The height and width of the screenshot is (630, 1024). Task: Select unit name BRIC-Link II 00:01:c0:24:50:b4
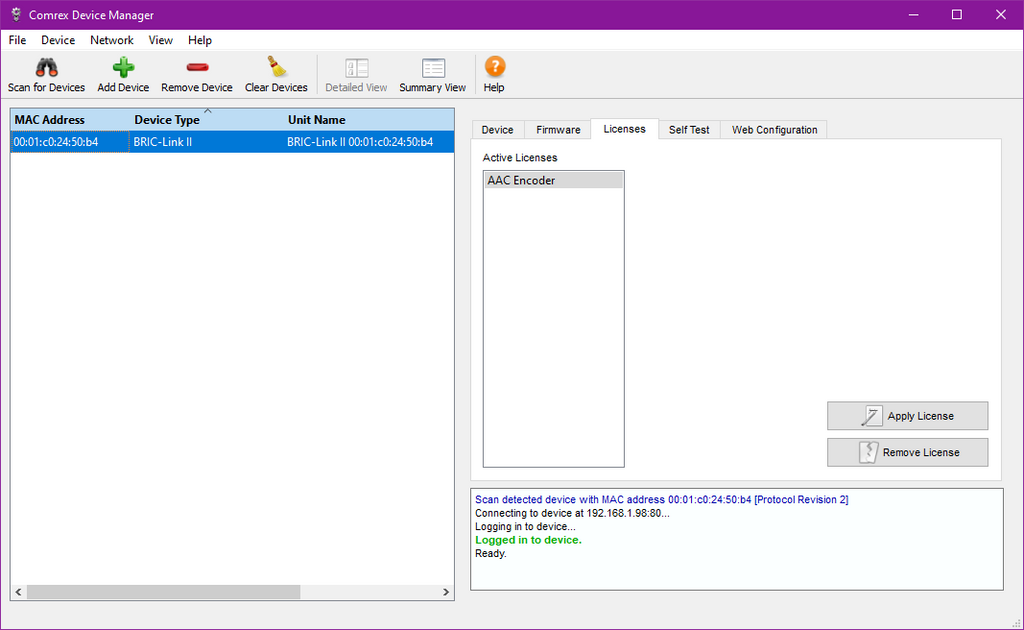(369, 142)
